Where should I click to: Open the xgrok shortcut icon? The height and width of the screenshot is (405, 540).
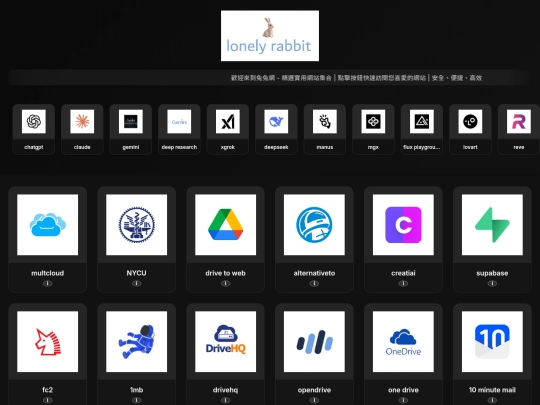click(228, 121)
